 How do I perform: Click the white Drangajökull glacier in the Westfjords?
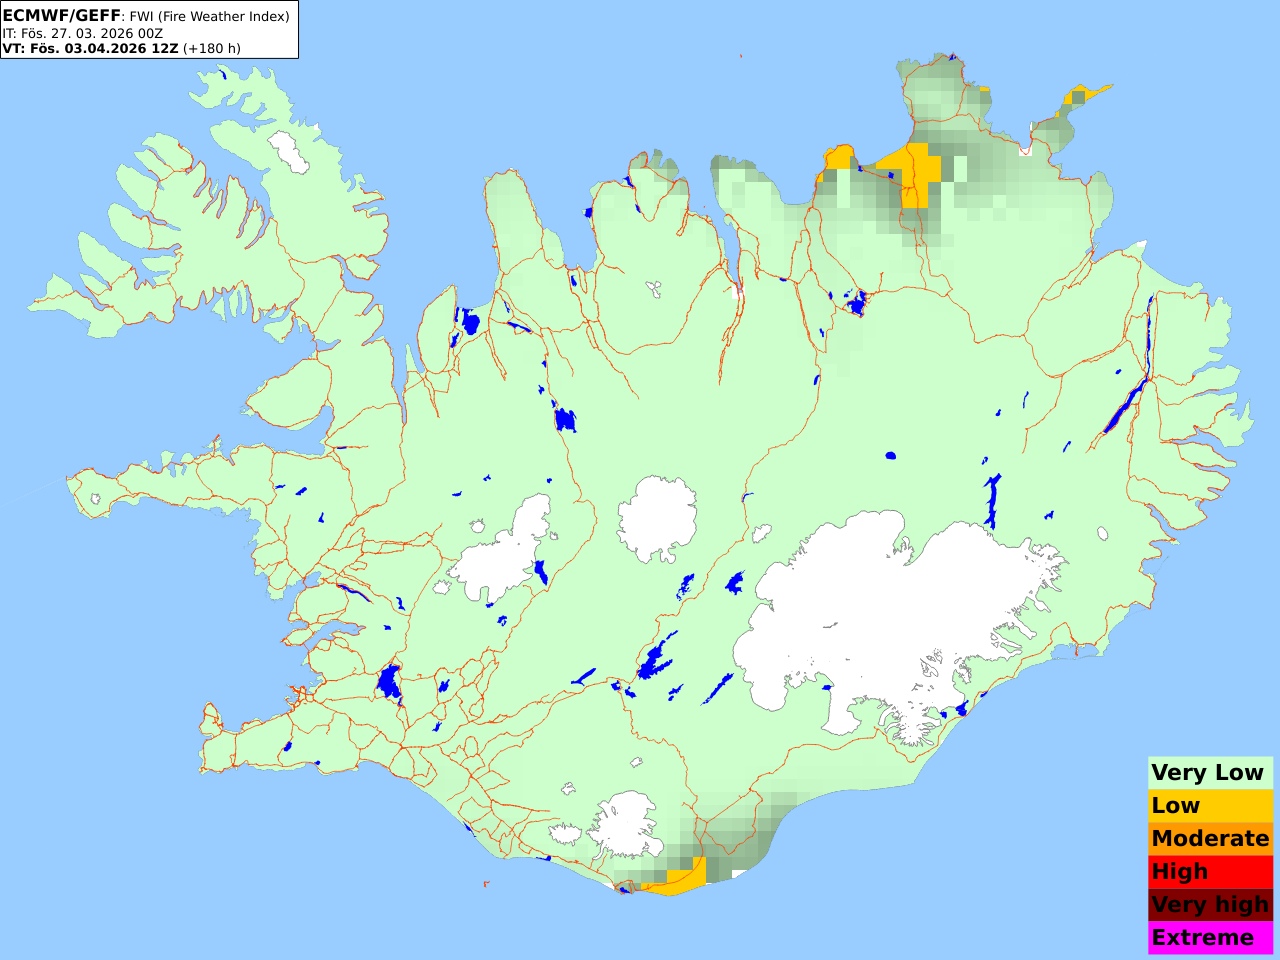pos(289,151)
